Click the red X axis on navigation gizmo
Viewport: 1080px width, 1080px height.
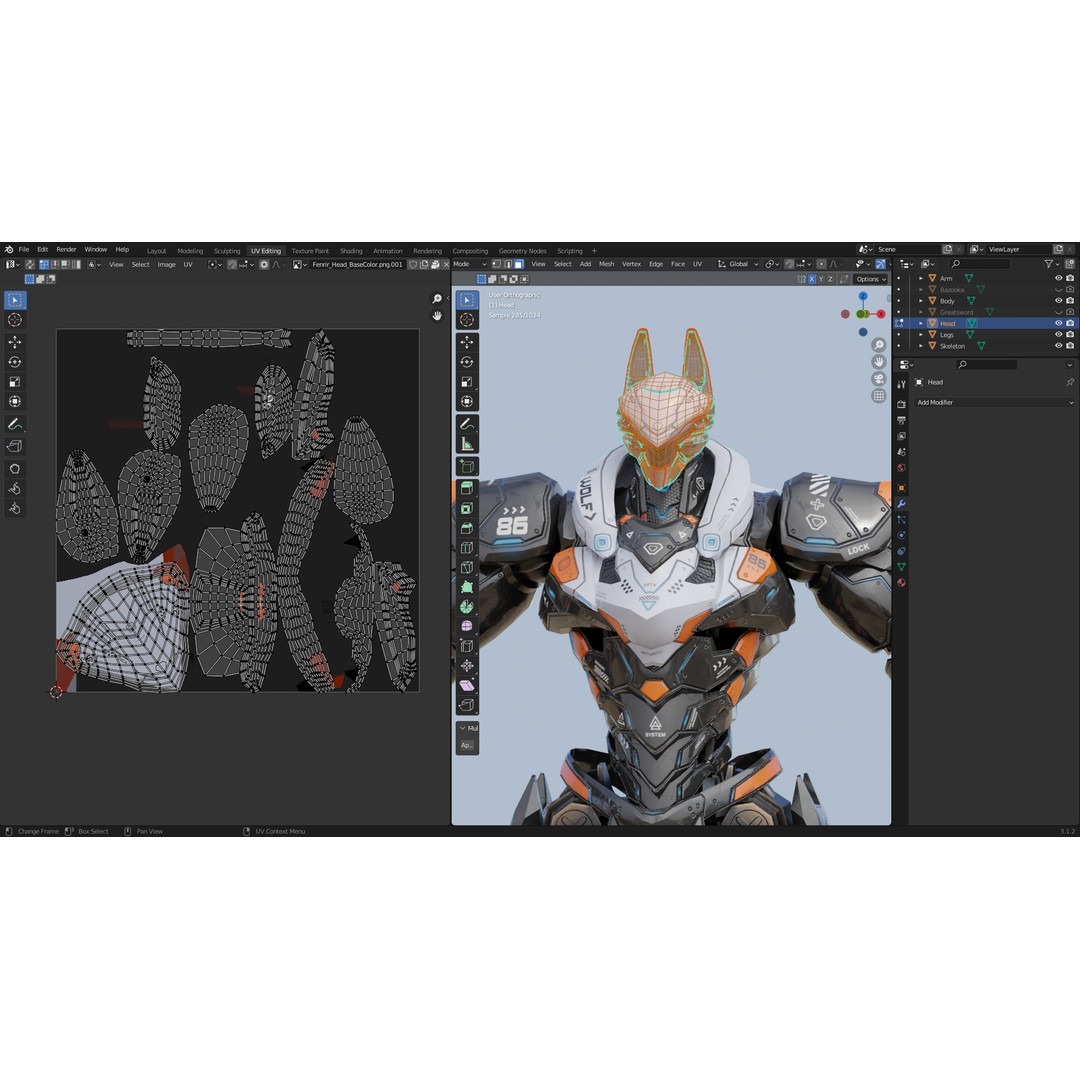881,314
